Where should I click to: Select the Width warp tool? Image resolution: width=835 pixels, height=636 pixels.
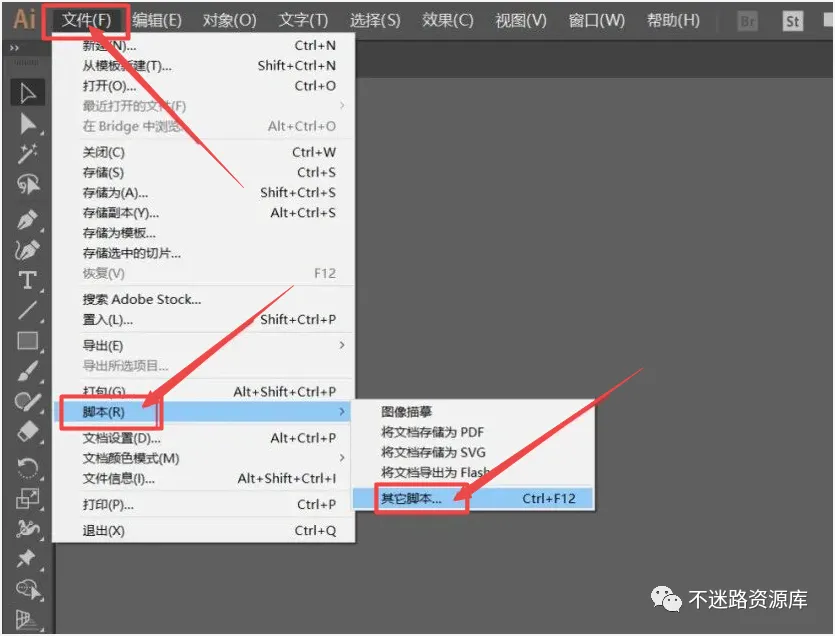point(27,529)
